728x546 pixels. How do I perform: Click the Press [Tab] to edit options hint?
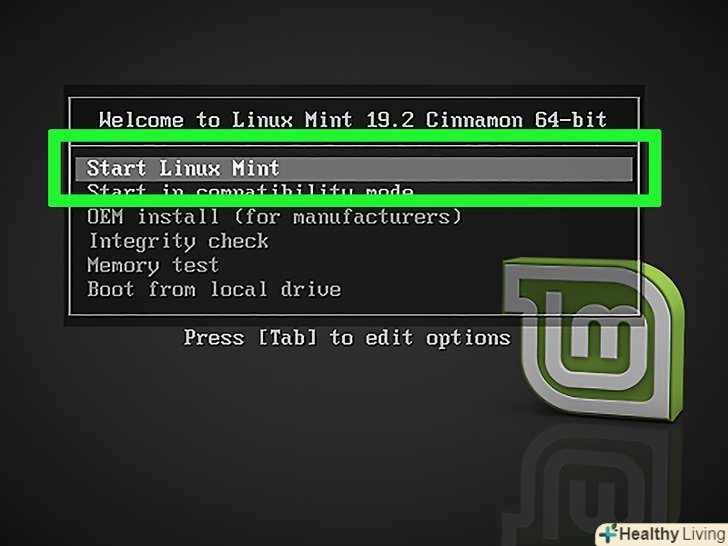click(347, 338)
